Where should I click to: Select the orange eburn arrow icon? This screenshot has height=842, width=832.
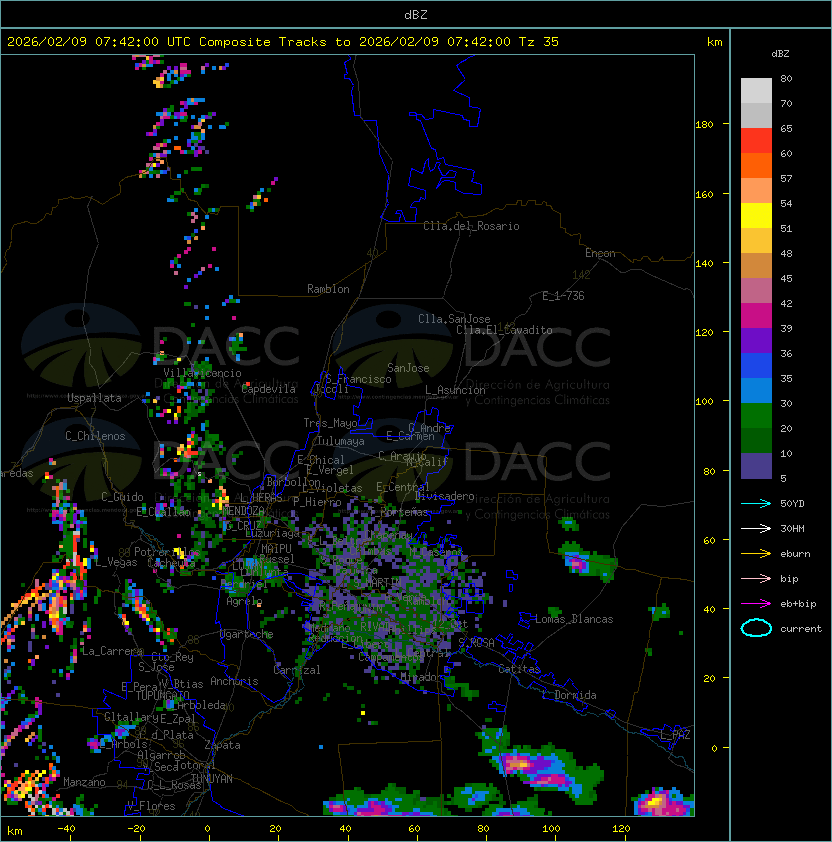[x=756, y=553]
